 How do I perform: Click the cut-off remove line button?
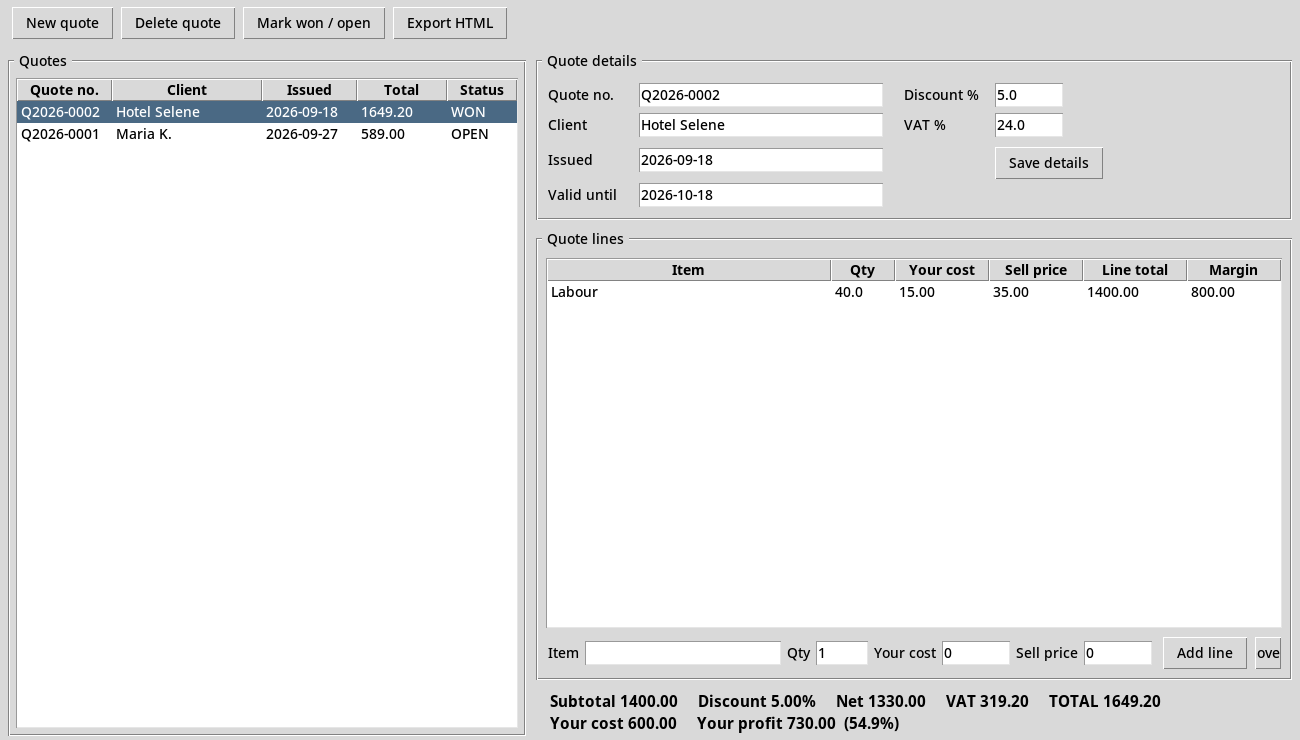pos(1268,653)
